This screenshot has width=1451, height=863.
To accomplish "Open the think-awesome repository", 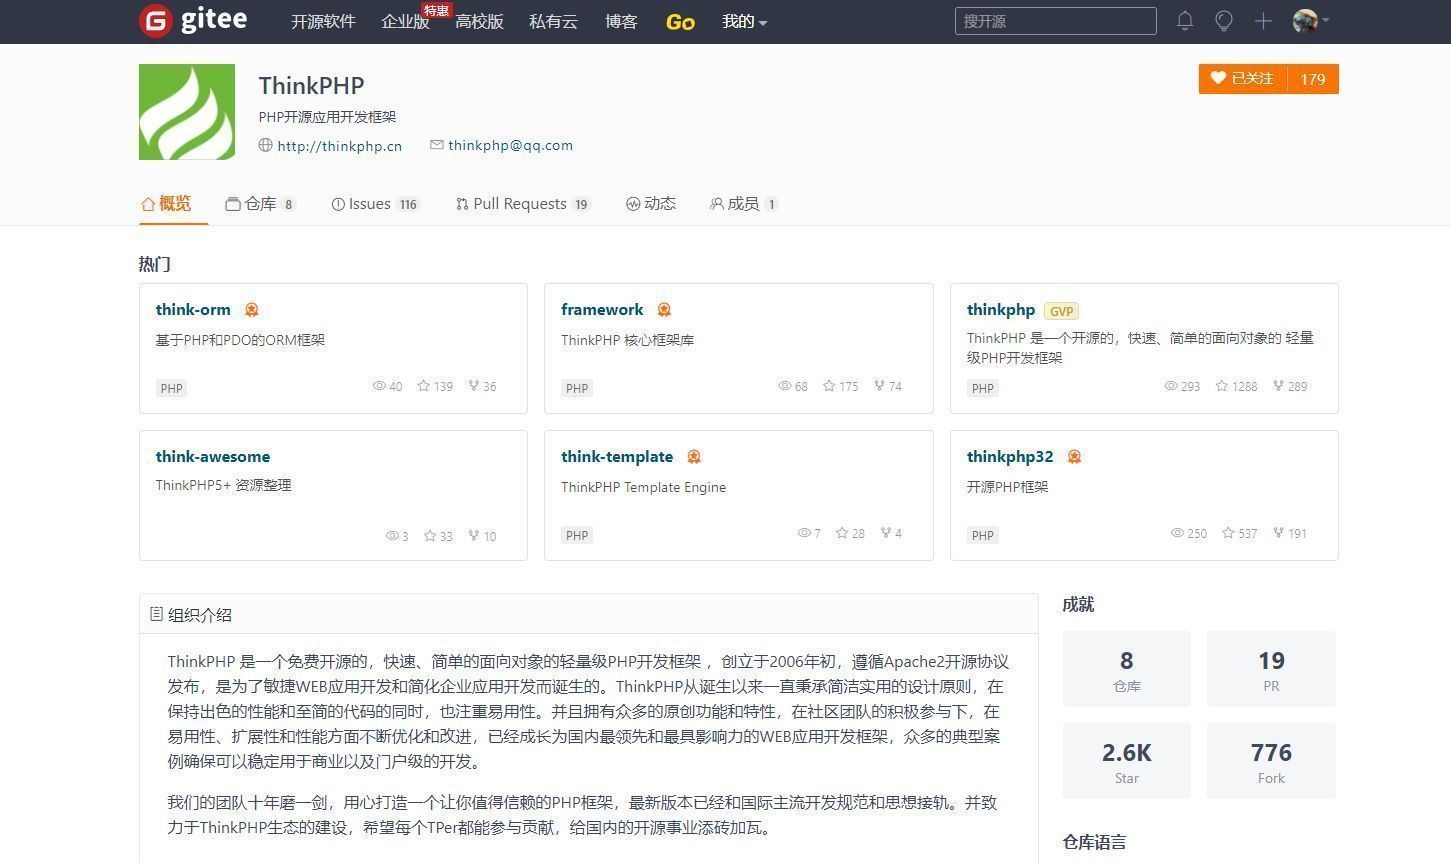I will pos(212,457).
